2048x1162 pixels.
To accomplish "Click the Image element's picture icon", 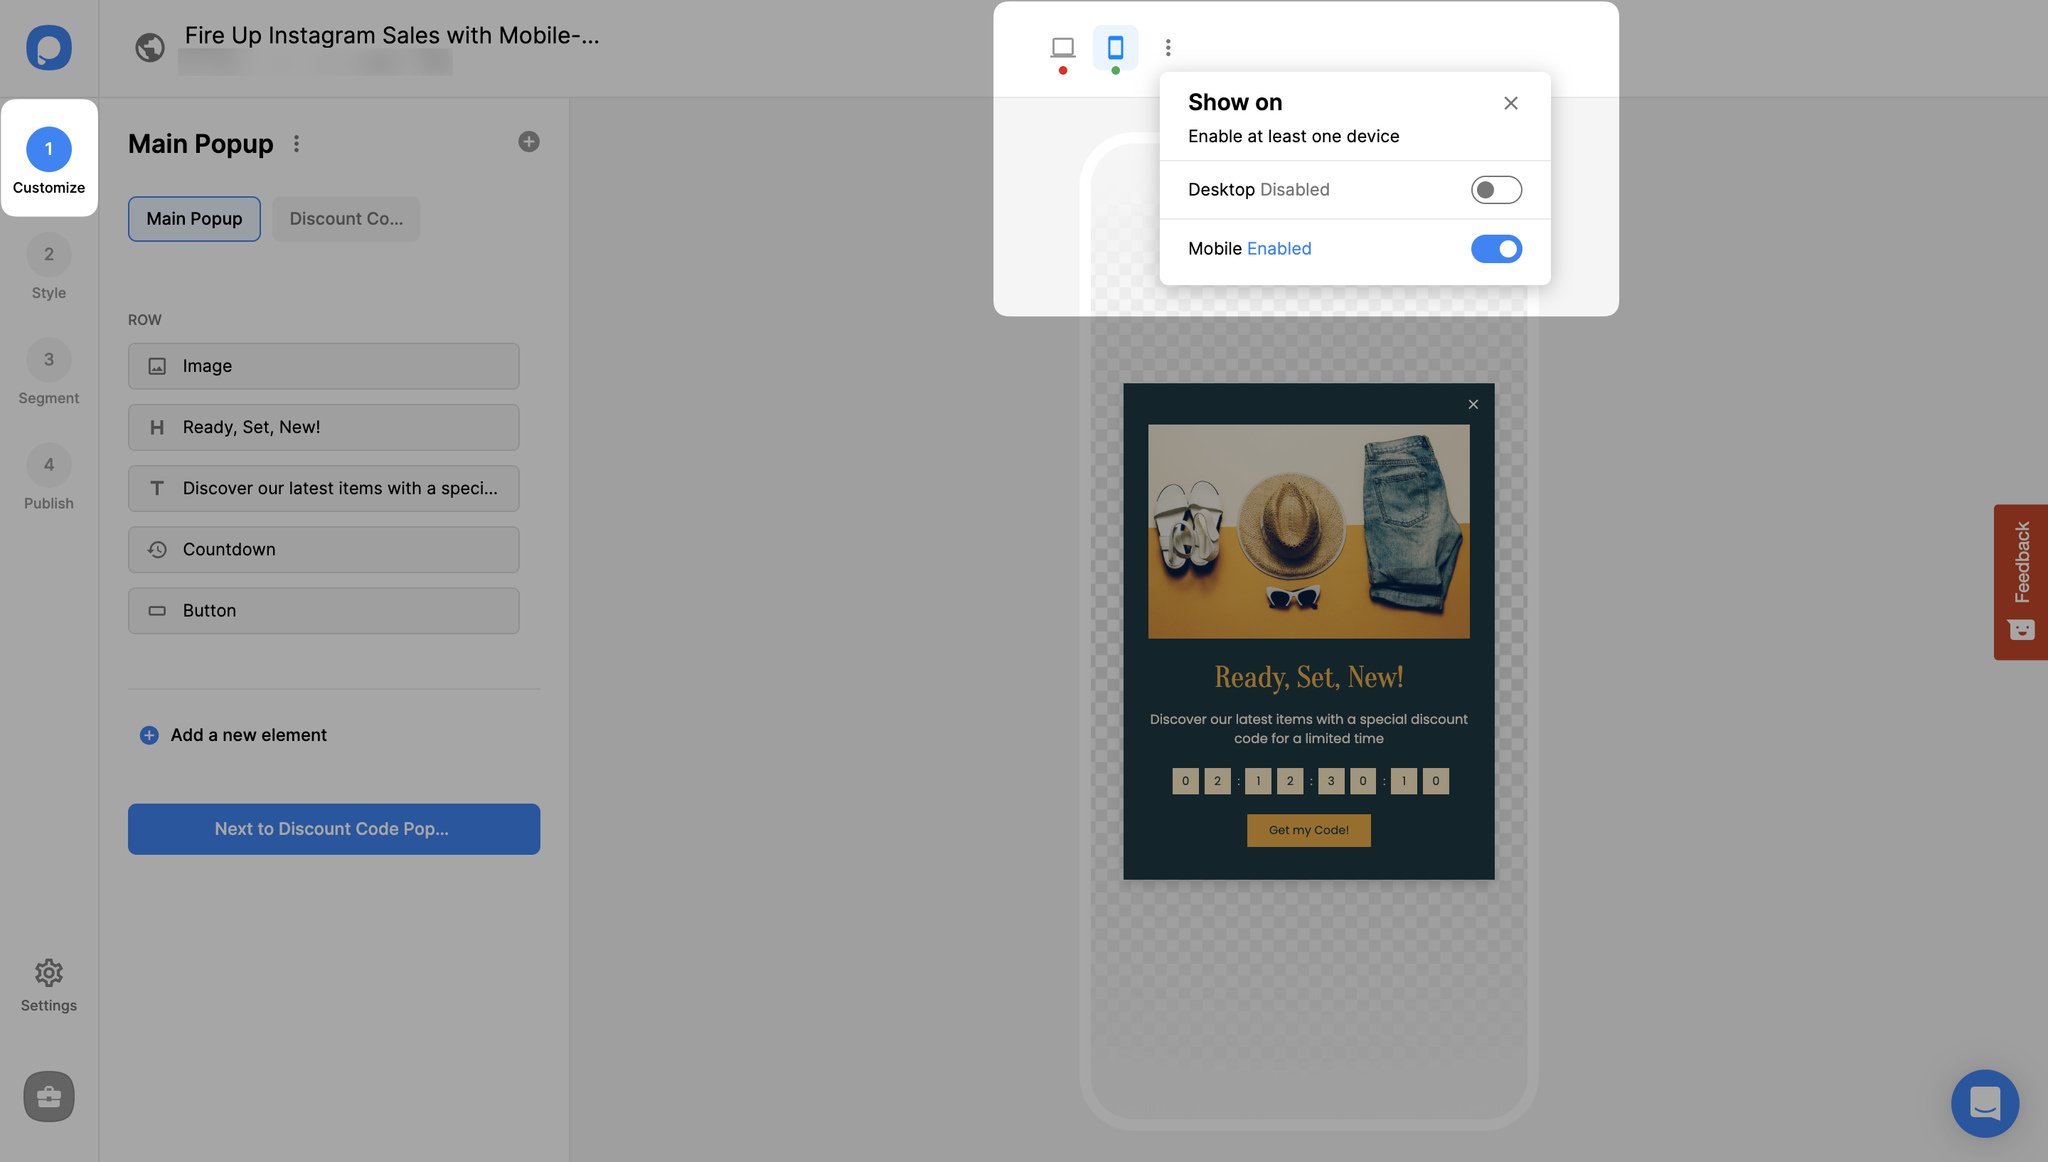I will 157,366.
